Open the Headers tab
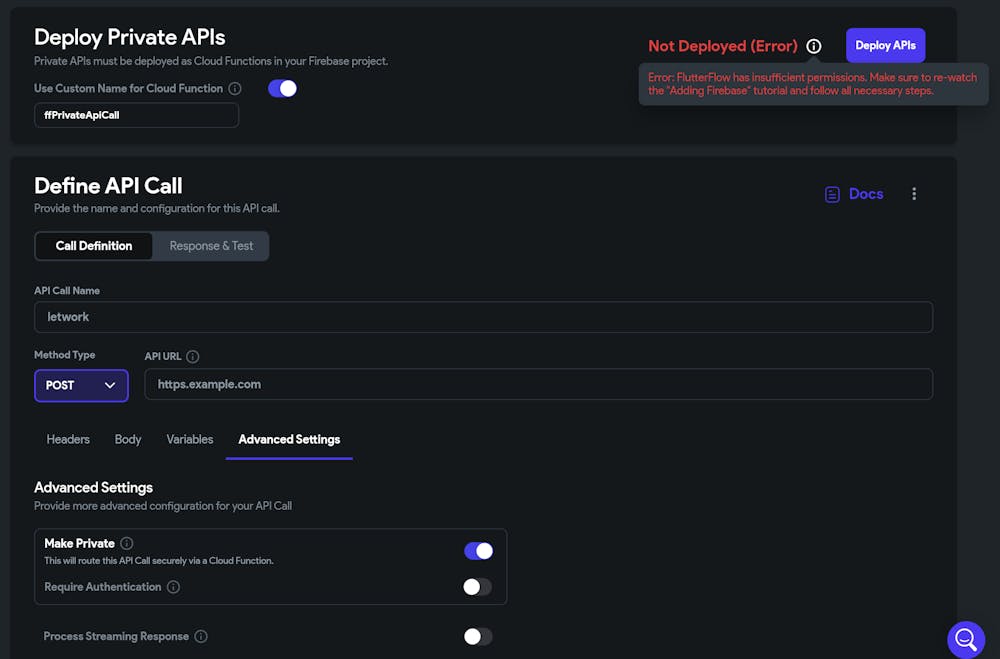This screenshot has height=659, width=1000. tap(68, 440)
